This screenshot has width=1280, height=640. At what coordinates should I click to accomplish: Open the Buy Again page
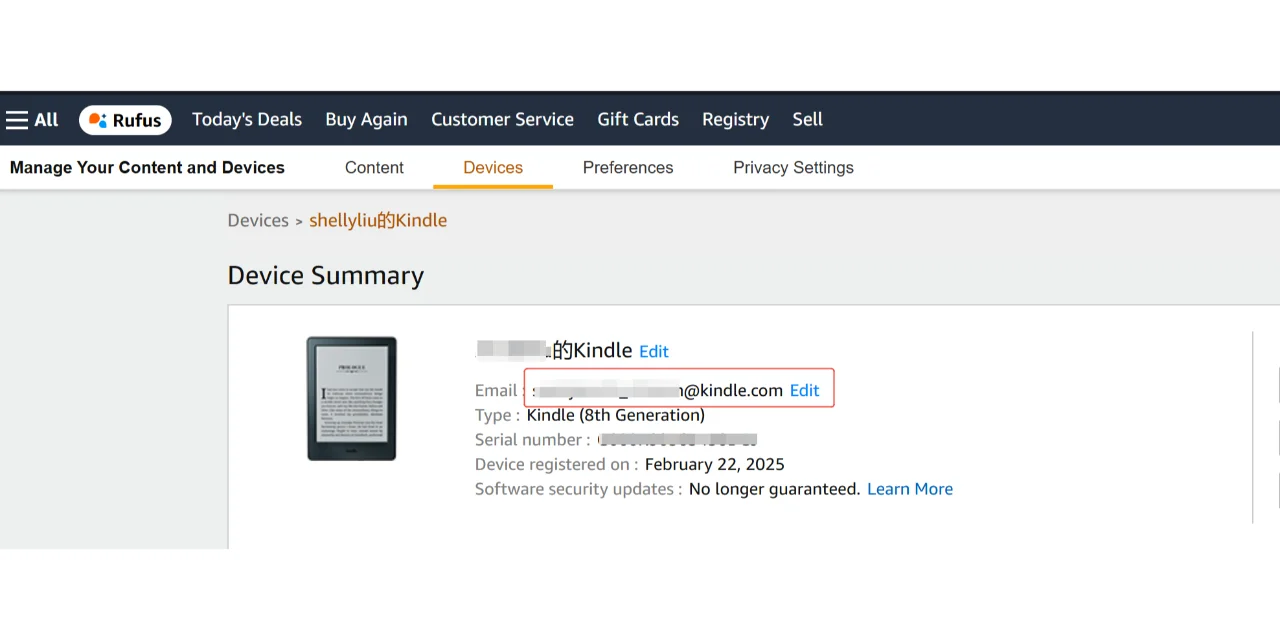[x=366, y=120]
